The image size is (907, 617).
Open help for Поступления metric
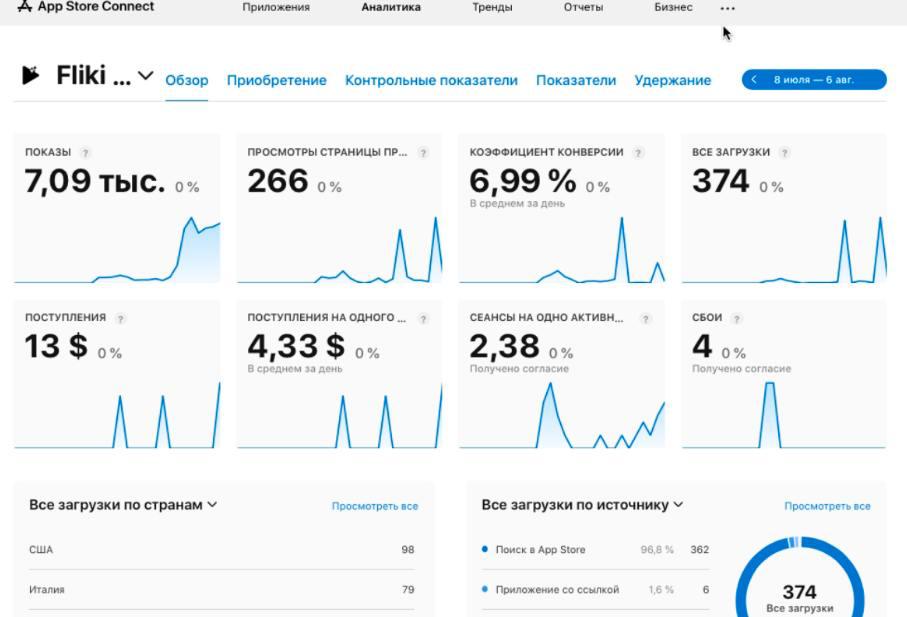[120, 319]
